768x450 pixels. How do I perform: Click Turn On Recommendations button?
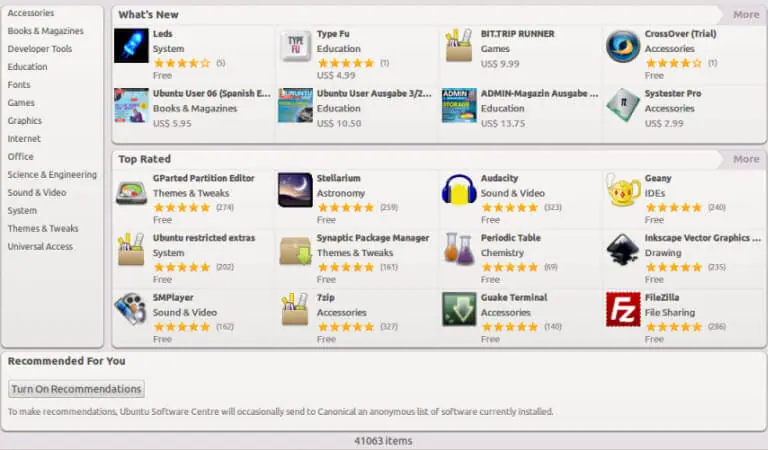click(76, 389)
